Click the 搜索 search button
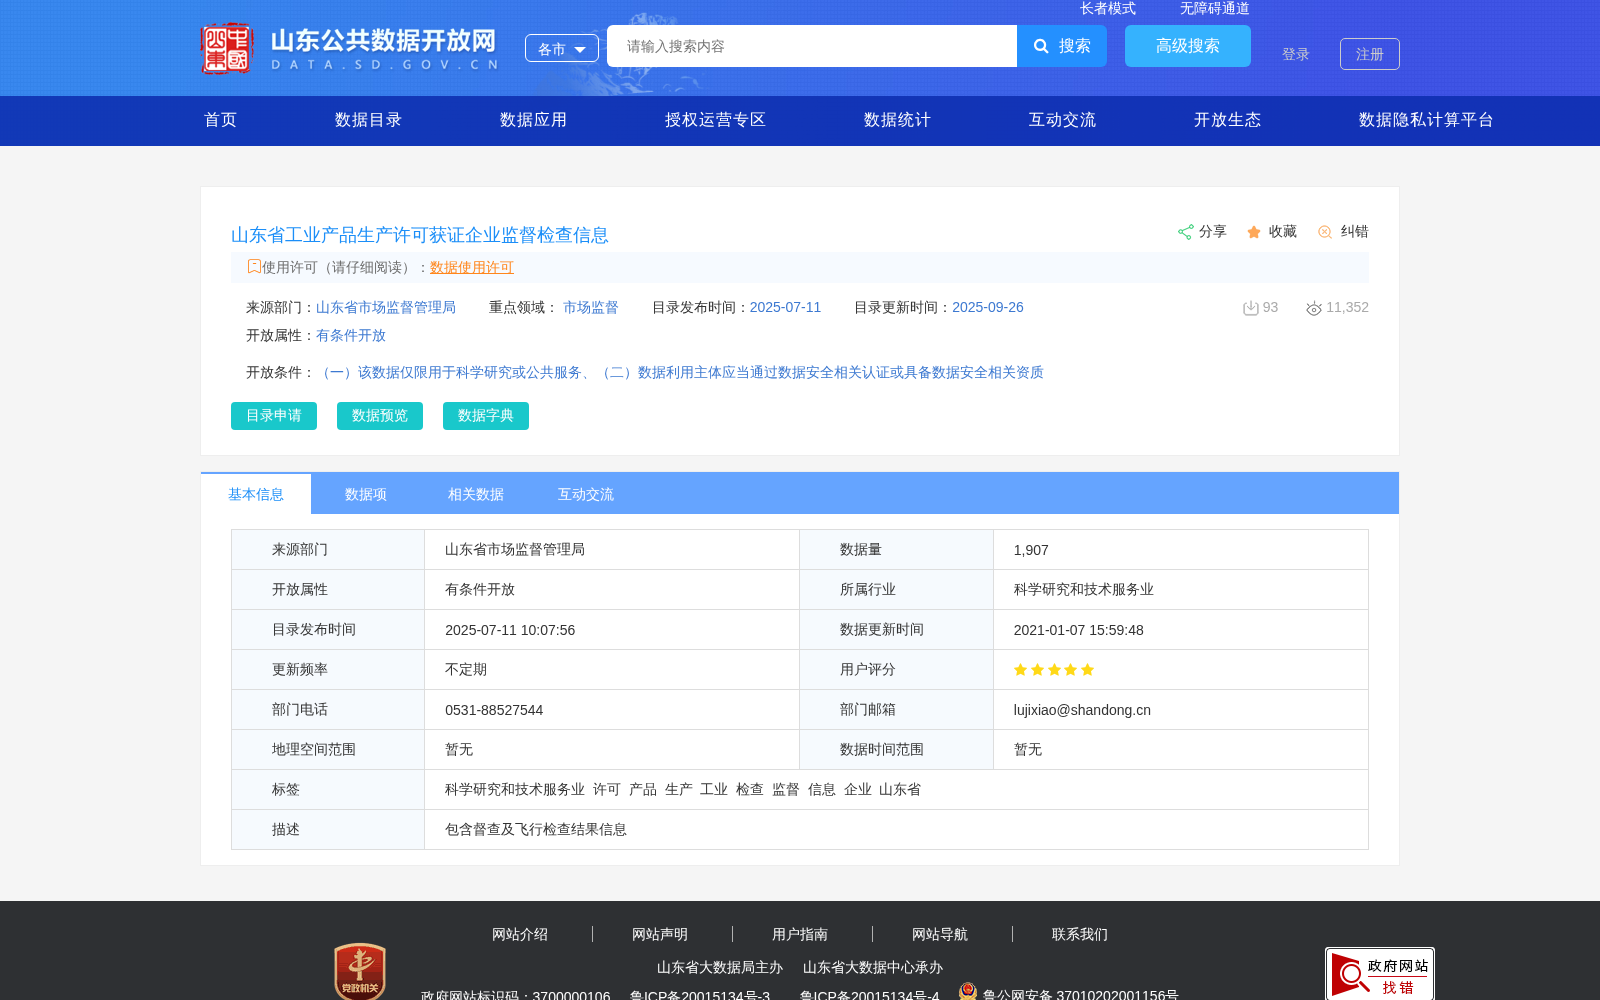This screenshot has height=1000, width=1600. (1062, 46)
